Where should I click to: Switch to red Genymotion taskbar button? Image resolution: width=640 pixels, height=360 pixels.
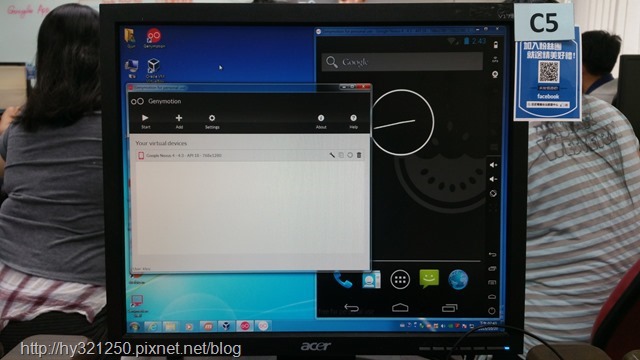[x=245, y=326]
